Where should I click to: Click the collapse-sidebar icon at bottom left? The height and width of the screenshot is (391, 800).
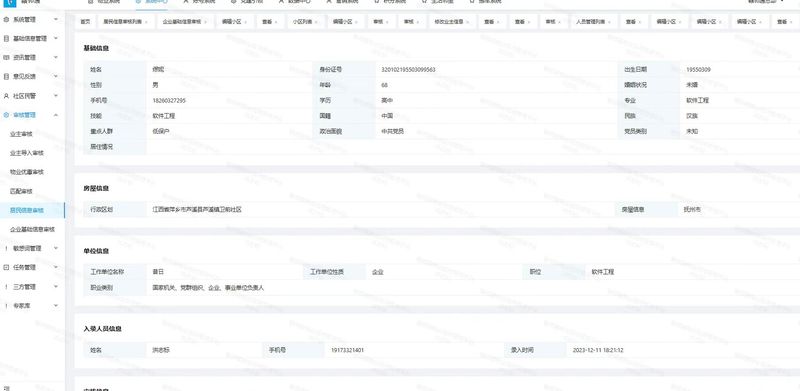pyautogui.click(x=6, y=388)
